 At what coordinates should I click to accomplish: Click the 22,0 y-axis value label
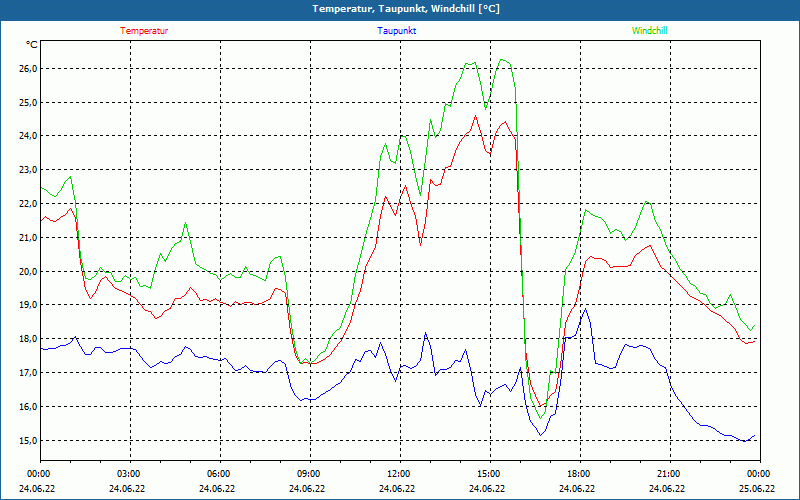[26, 204]
